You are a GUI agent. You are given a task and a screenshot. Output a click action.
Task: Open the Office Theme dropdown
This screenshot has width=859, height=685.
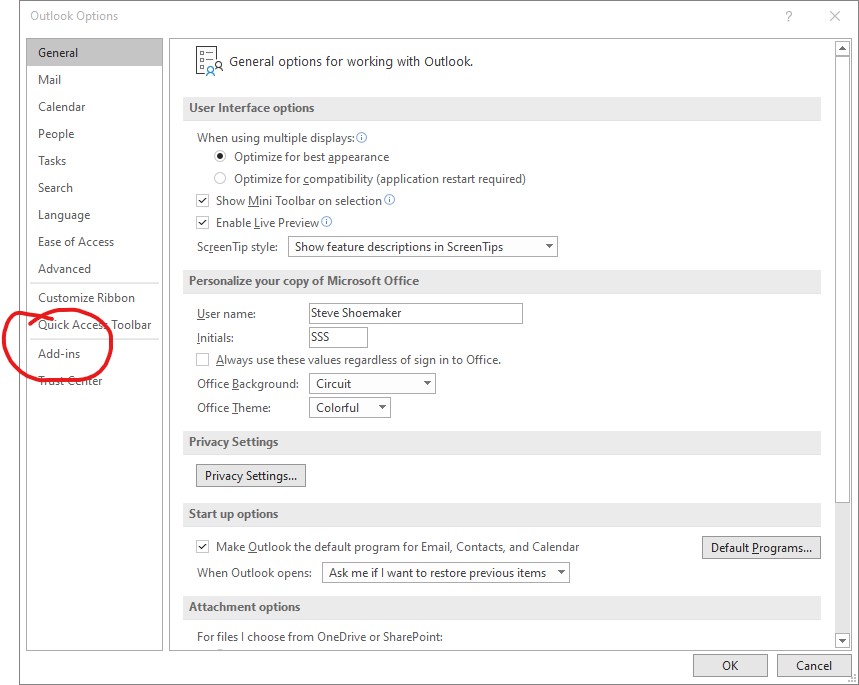350,408
